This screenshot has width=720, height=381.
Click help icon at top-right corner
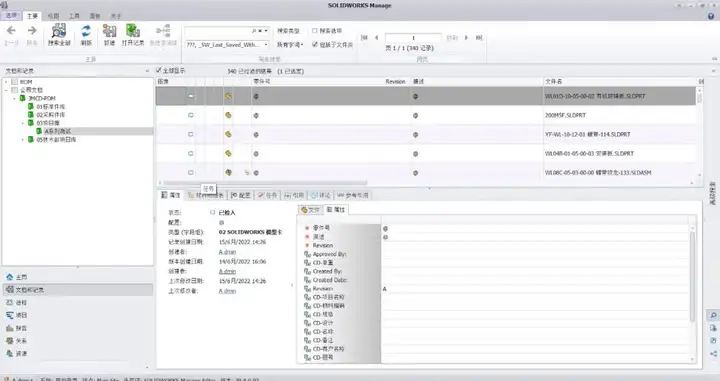click(x=711, y=16)
